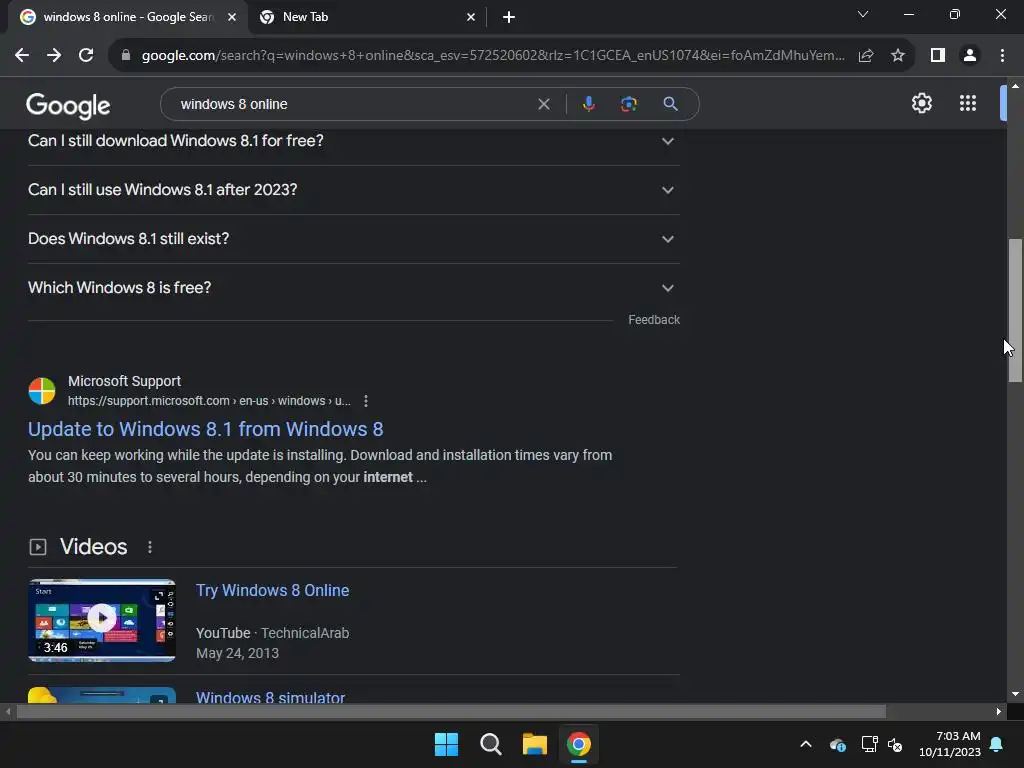Open the Windows Start menu

pos(447,744)
